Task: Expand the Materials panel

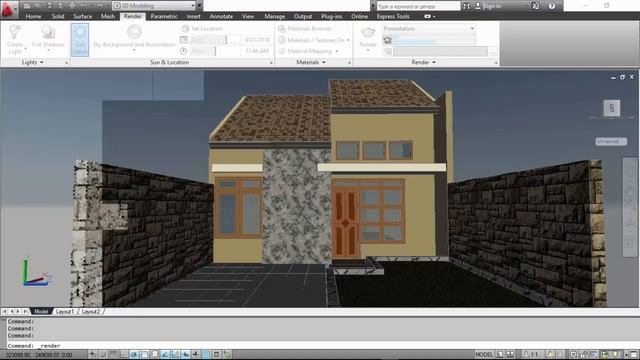Action: pyautogui.click(x=311, y=62)
